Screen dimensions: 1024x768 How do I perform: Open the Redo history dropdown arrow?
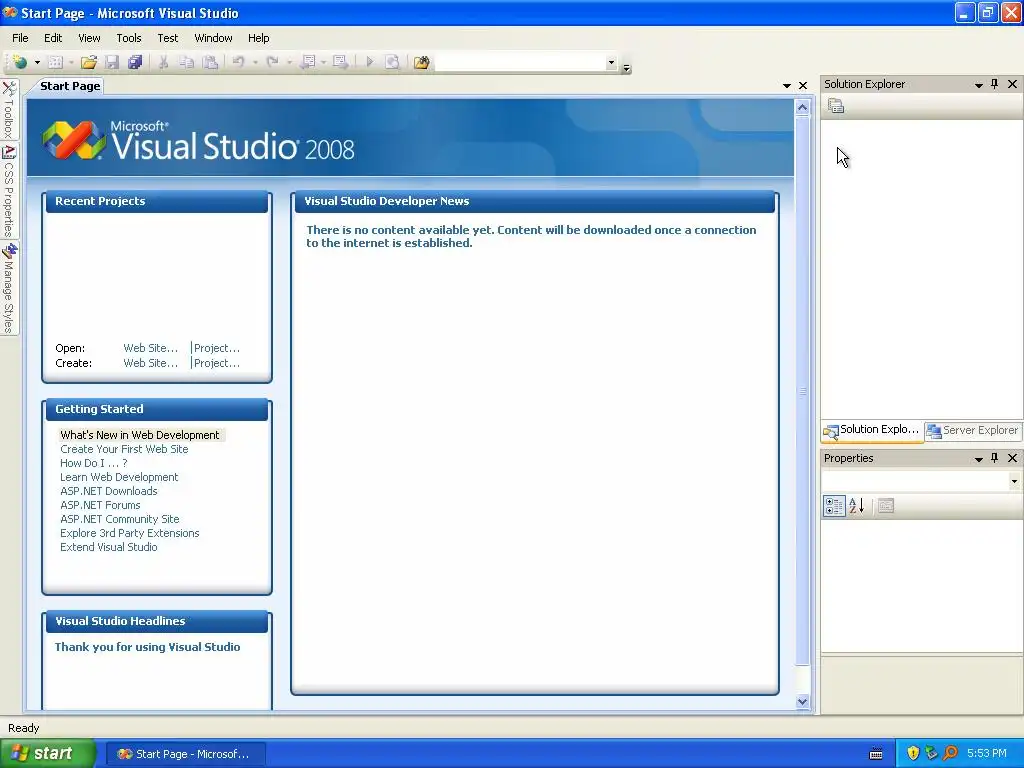click(289, 62)
